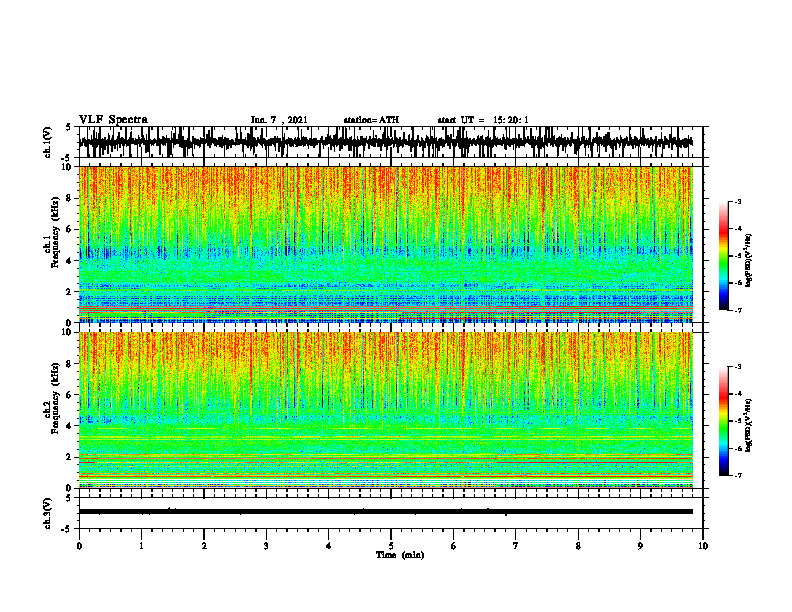
Task: Click the "ch.3(V)" axis label
Action: pyautogui.click(x=48, y=513)
